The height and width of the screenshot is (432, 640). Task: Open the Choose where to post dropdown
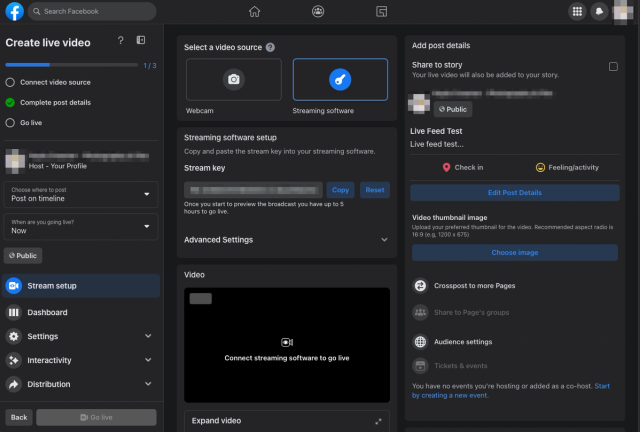click(81, 194)
